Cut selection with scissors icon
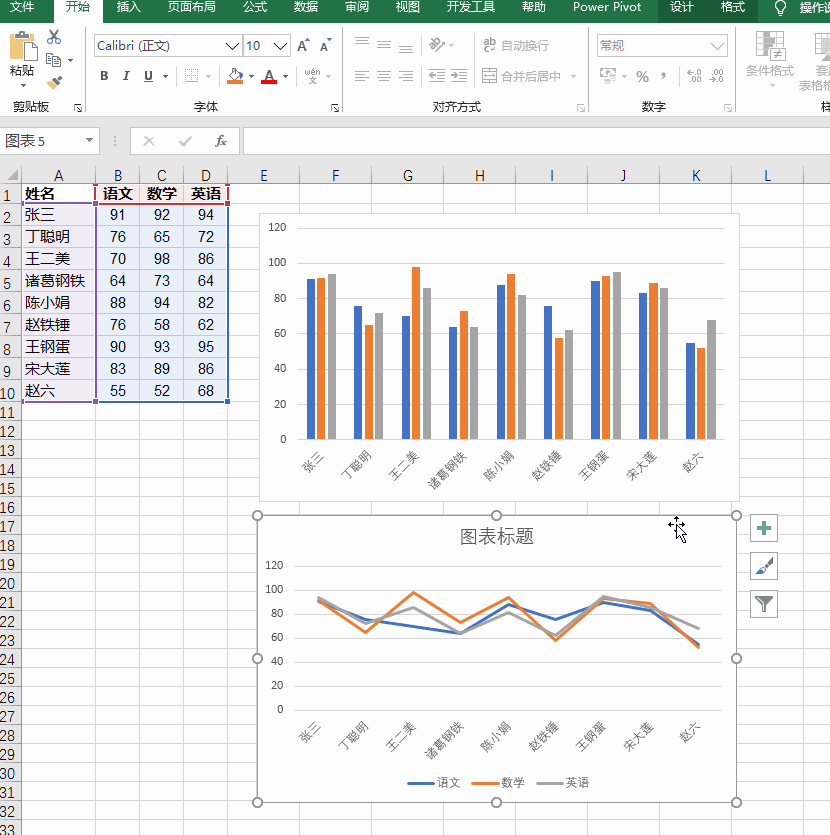This screenshot has height=835, width=830. [54, 37]
